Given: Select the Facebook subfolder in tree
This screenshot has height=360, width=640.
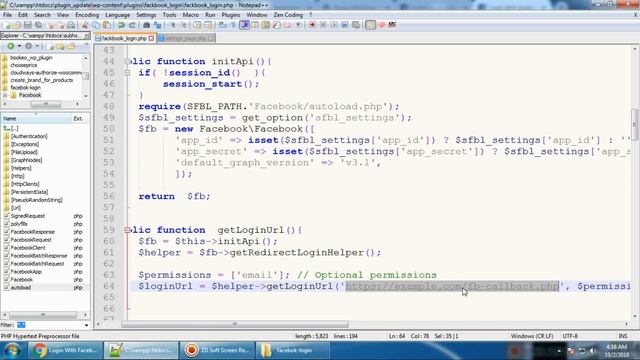Looking at the screenshot, I should tap(30, 95).
